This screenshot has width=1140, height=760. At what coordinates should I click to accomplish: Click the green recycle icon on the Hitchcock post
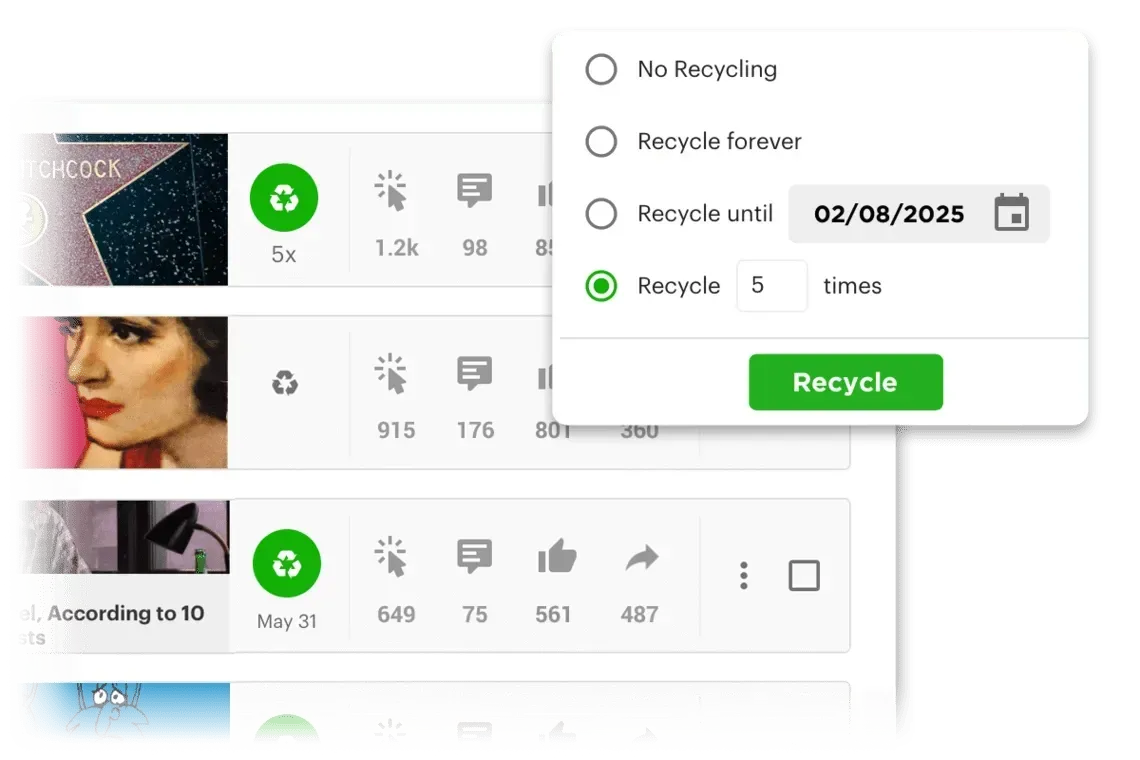[x=286, y=196]
